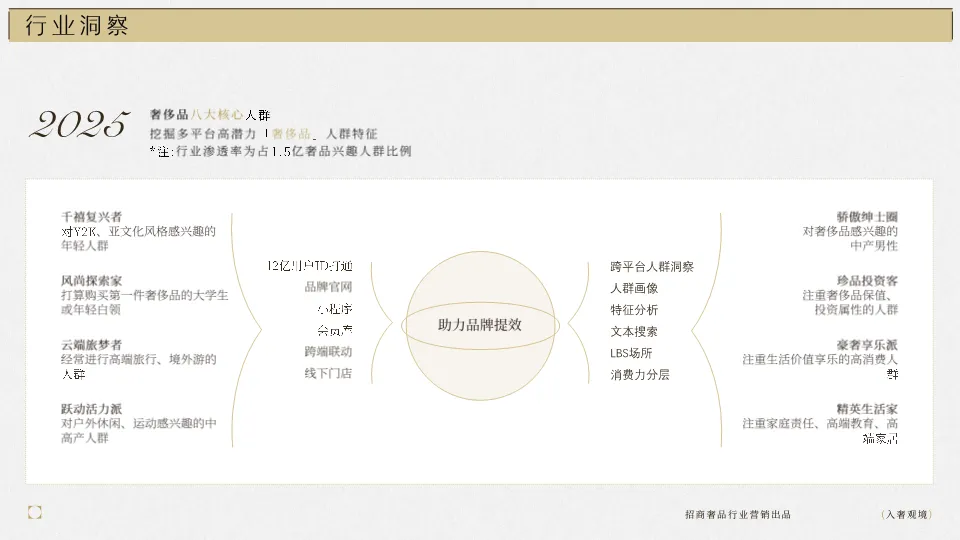Click description '对Y2K、亚文化风格感兴趣的年轻人群'

[x=138, y=238]
